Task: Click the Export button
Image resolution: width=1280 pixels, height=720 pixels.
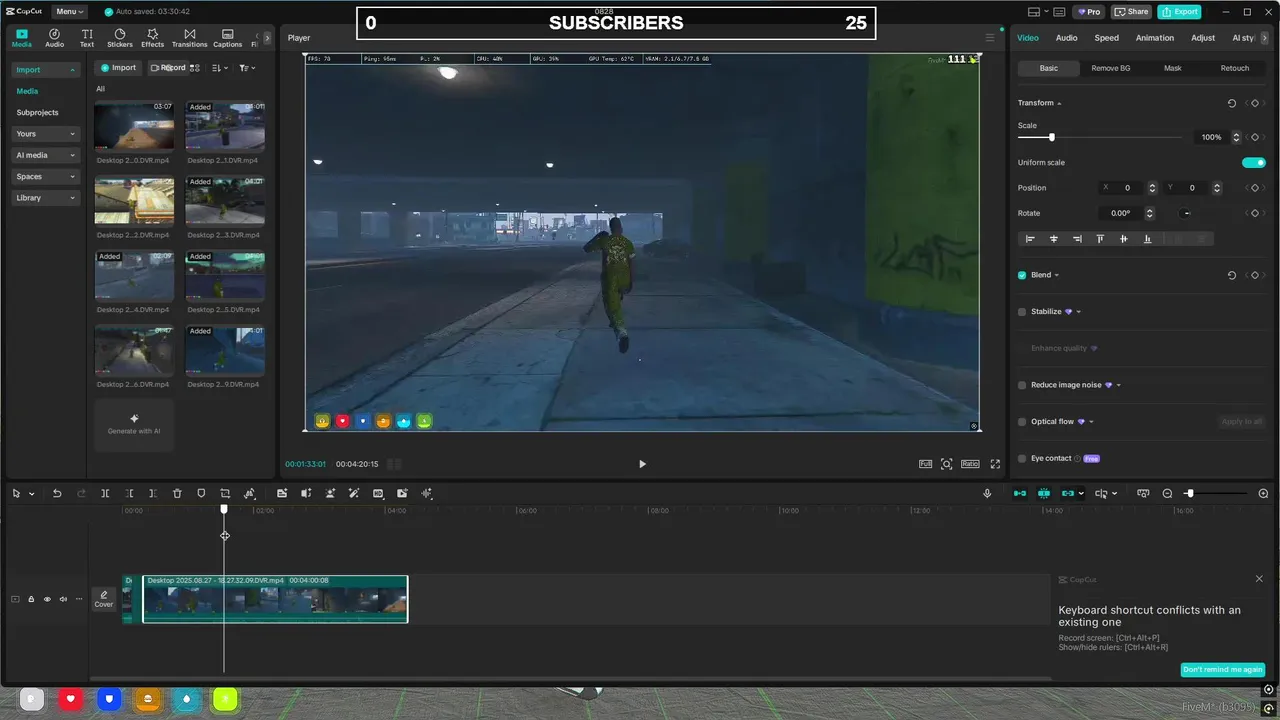Action: (x=1180, y=12)
